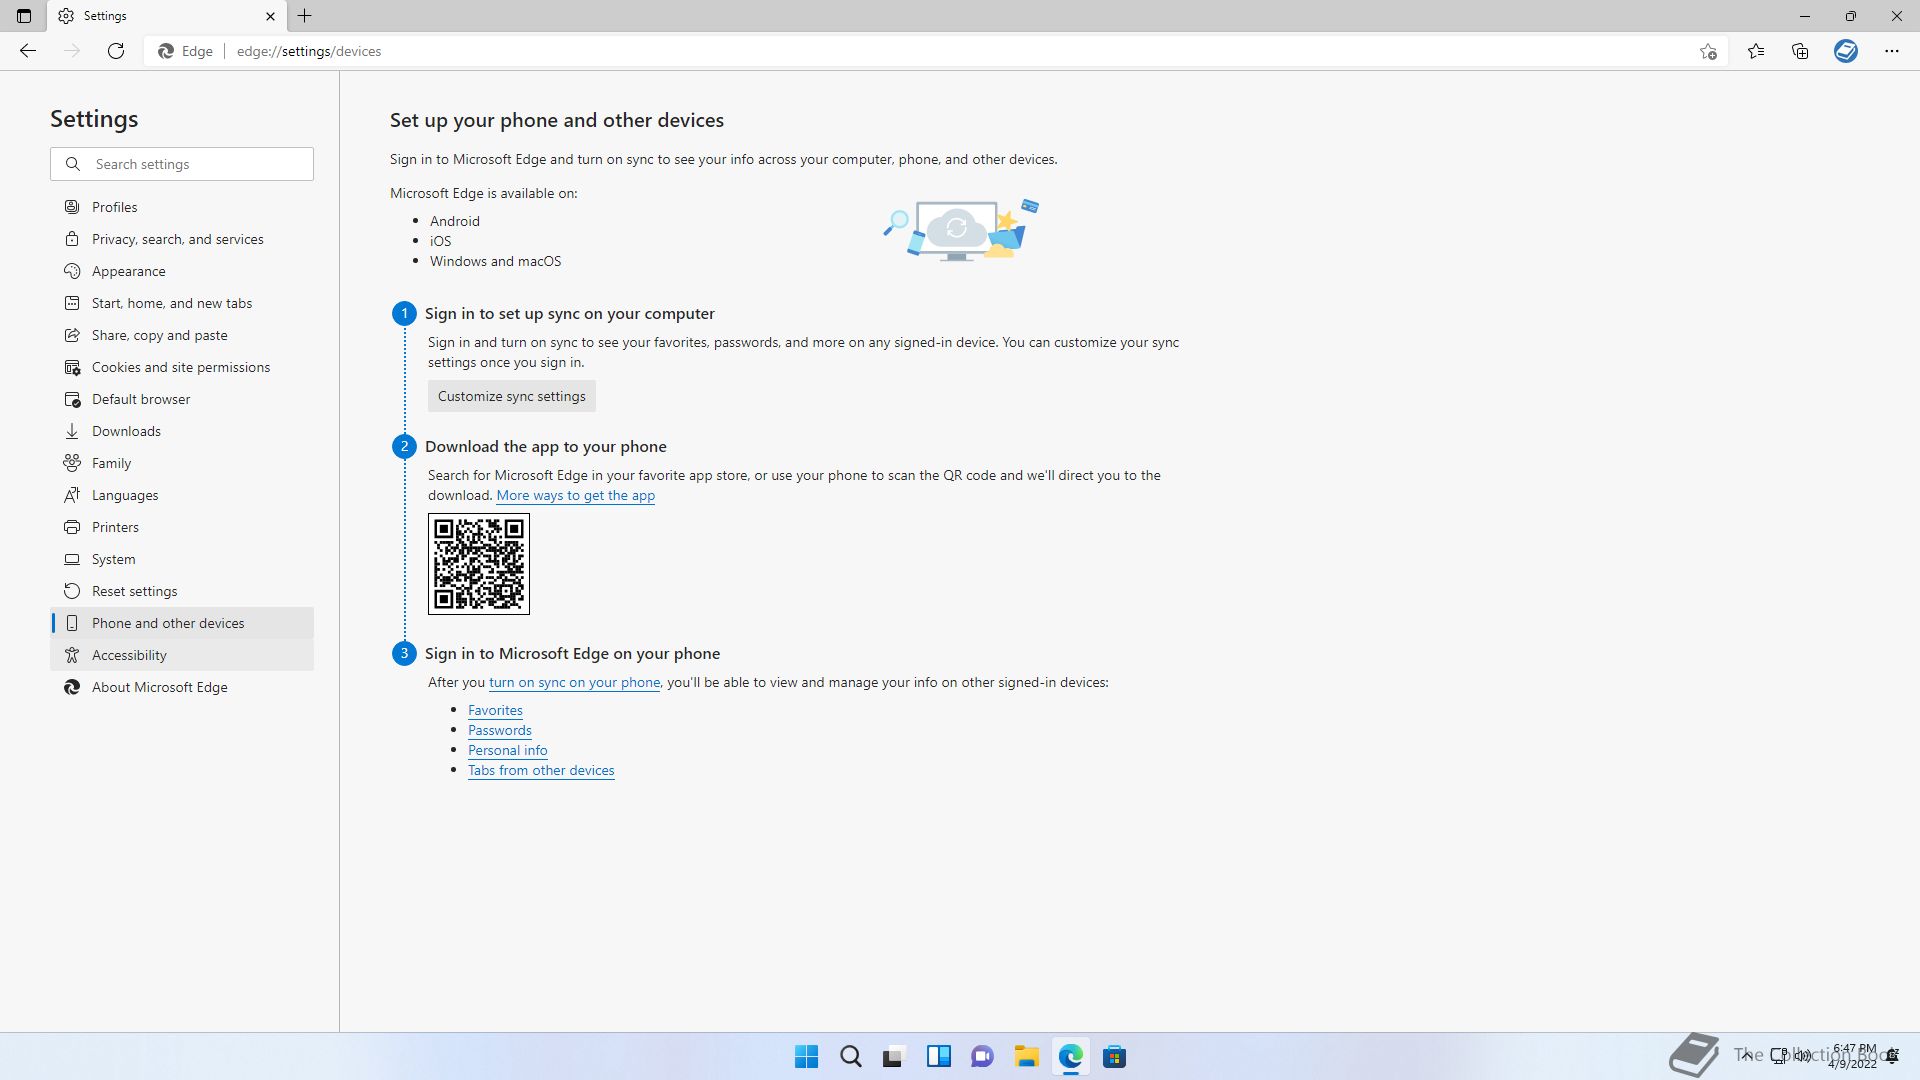
Task: Click Customize sync settings button
Action: tap(512, 396)
